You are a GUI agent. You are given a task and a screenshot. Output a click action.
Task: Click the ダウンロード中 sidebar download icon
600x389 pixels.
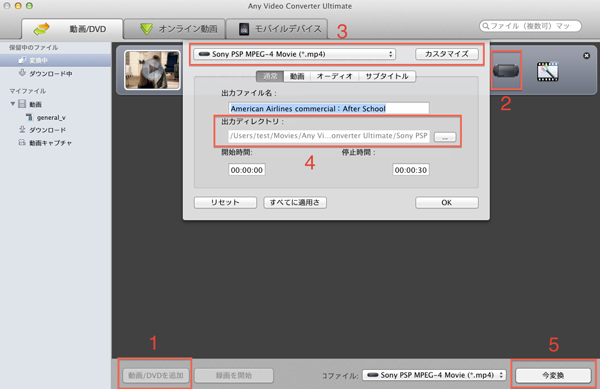tap(22, 73)
